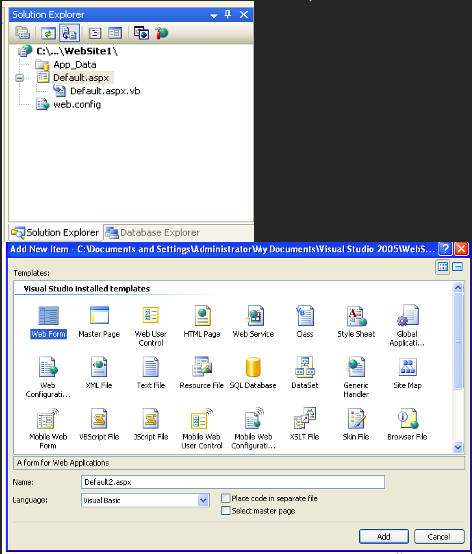
Task: Click the Name input field
Action: (x=233, y=482)
